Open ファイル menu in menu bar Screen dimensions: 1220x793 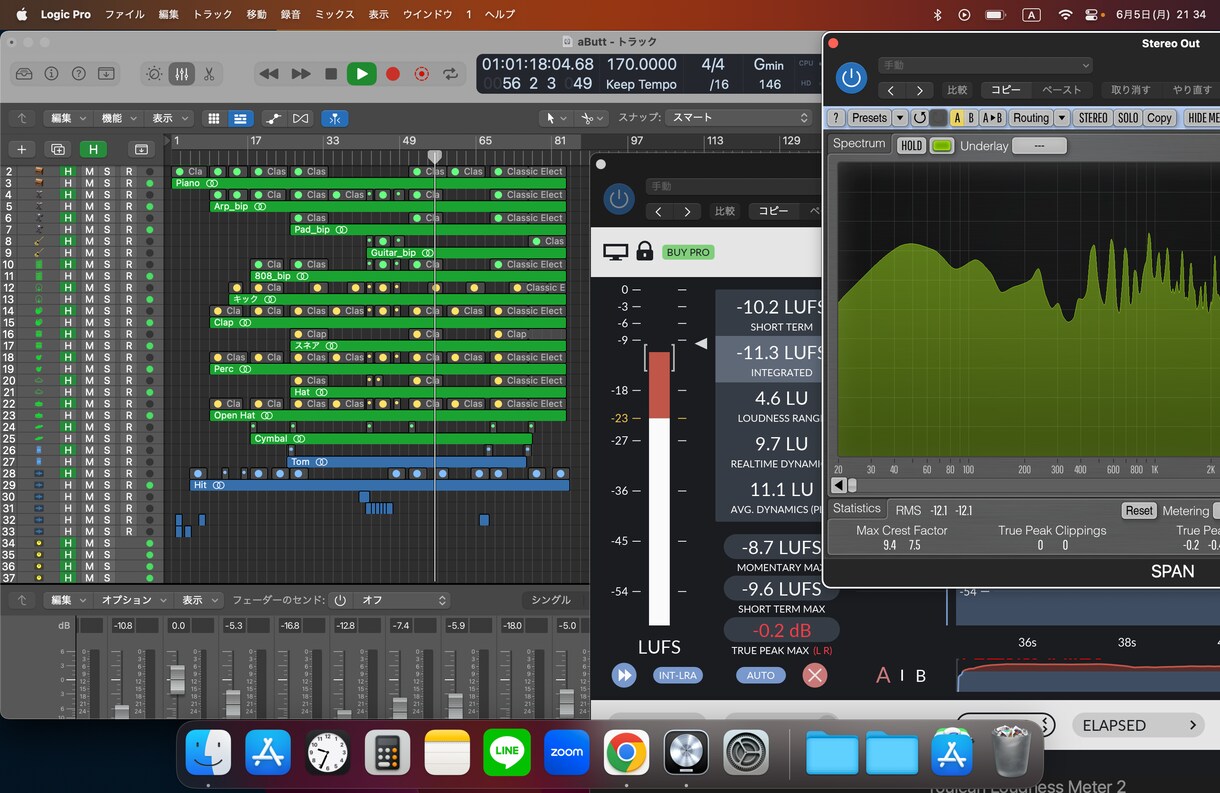(x=124, y=15)
